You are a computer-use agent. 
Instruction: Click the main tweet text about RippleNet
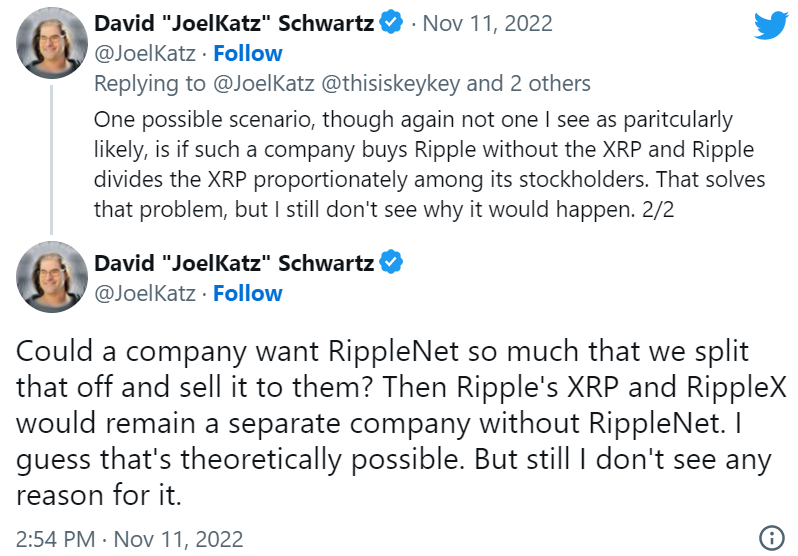pos(401,423)
